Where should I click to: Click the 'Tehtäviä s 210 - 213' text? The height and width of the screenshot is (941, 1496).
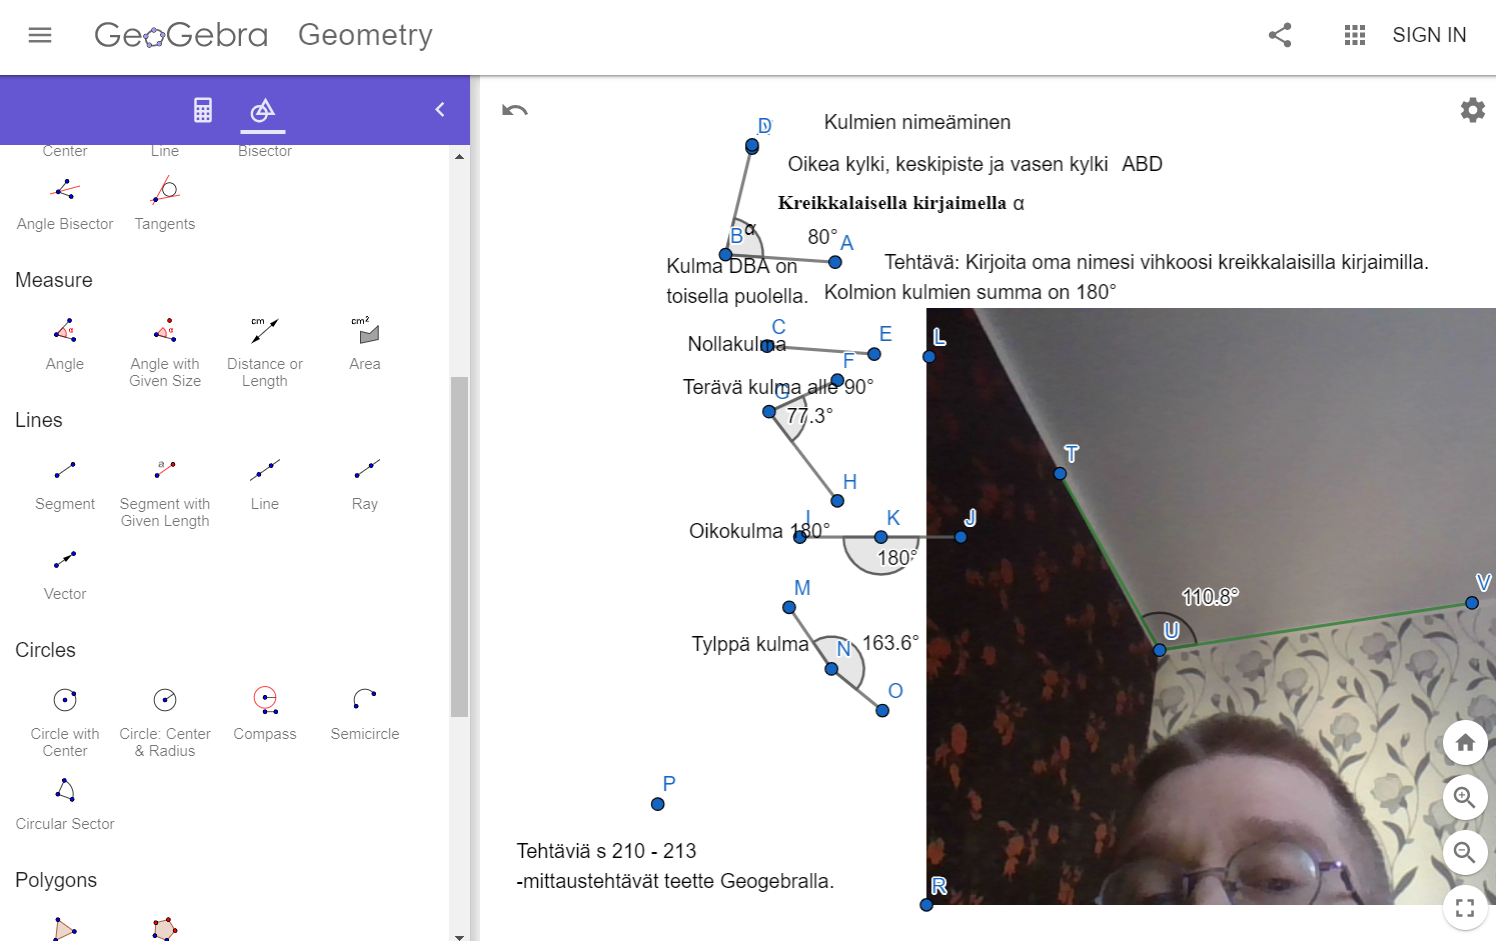(x=606, y=851)
